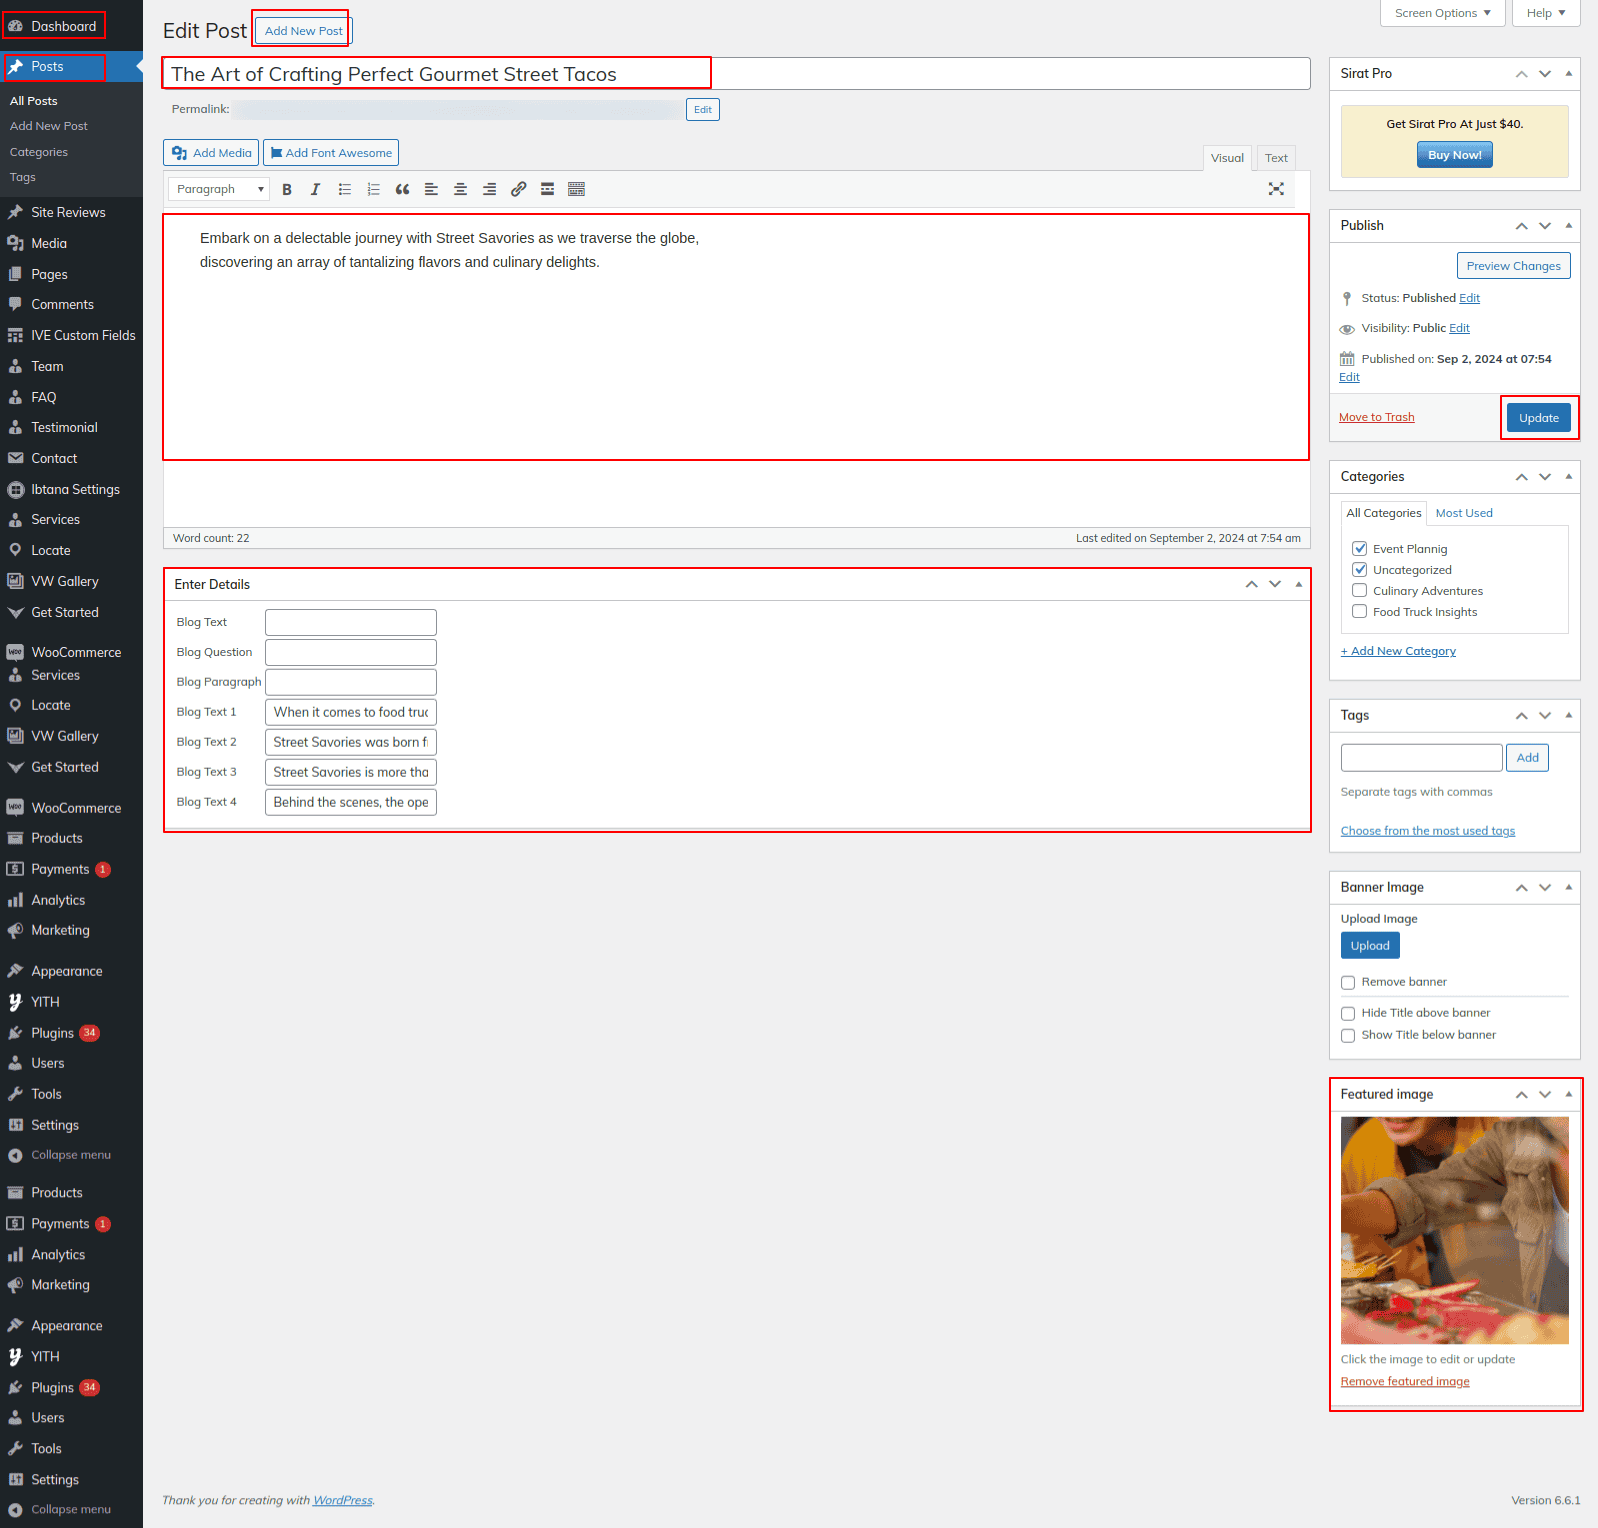Insert a numbered list

[374, 189]
